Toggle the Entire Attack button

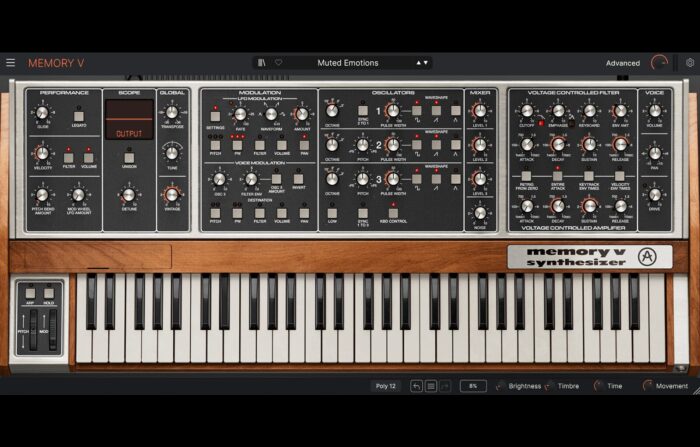coord(558,176)
